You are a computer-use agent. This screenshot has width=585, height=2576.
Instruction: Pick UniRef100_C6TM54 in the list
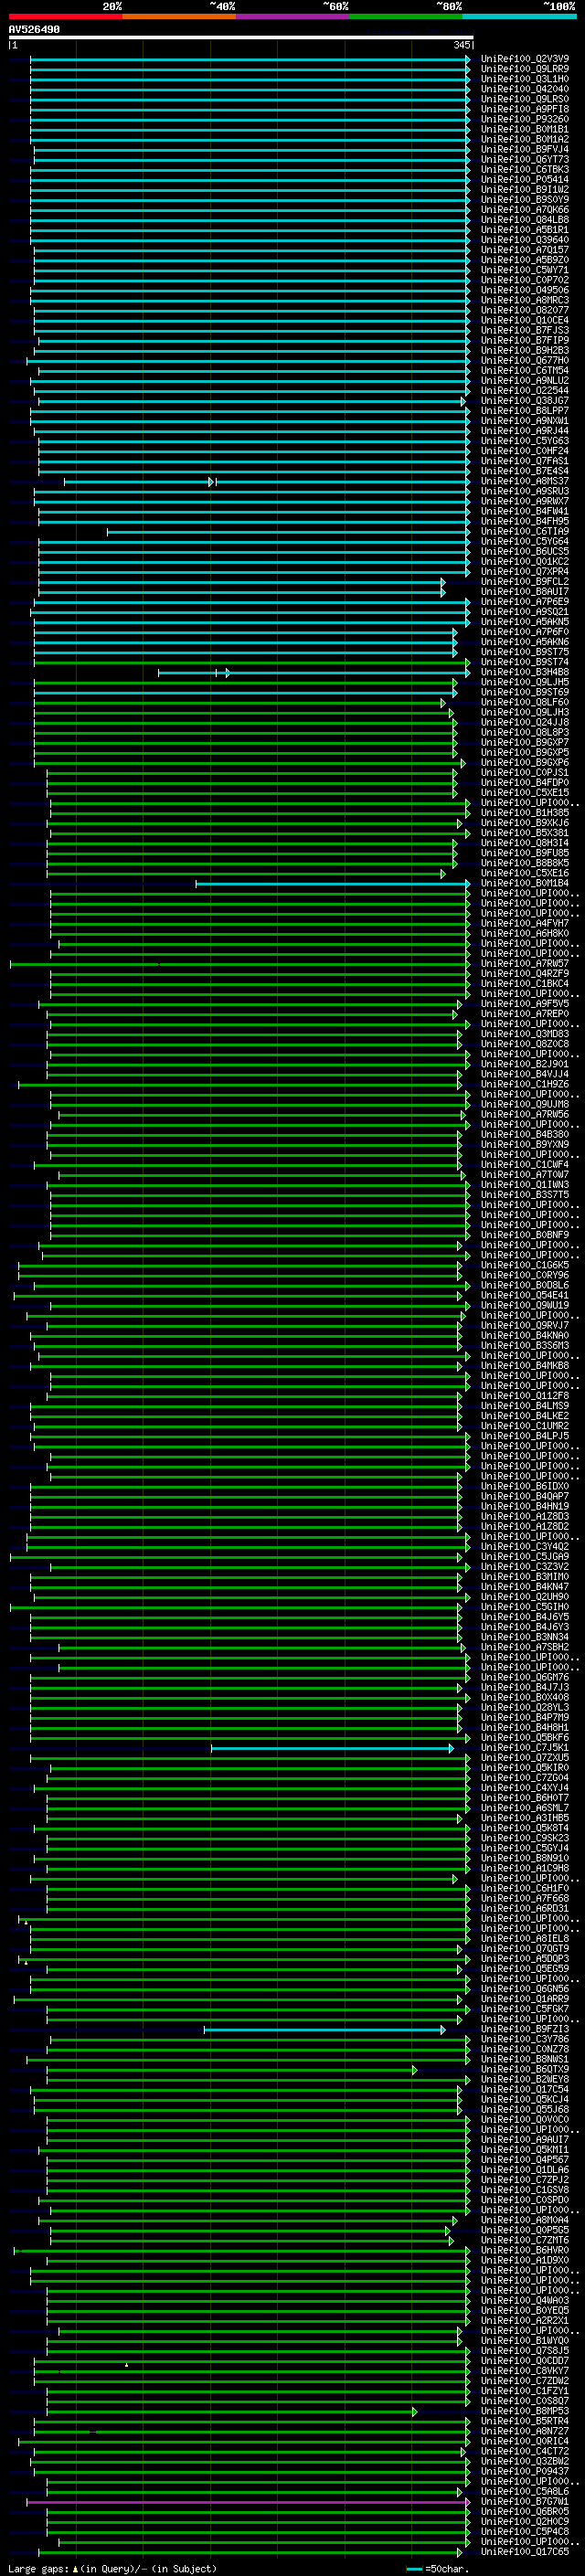525,371
